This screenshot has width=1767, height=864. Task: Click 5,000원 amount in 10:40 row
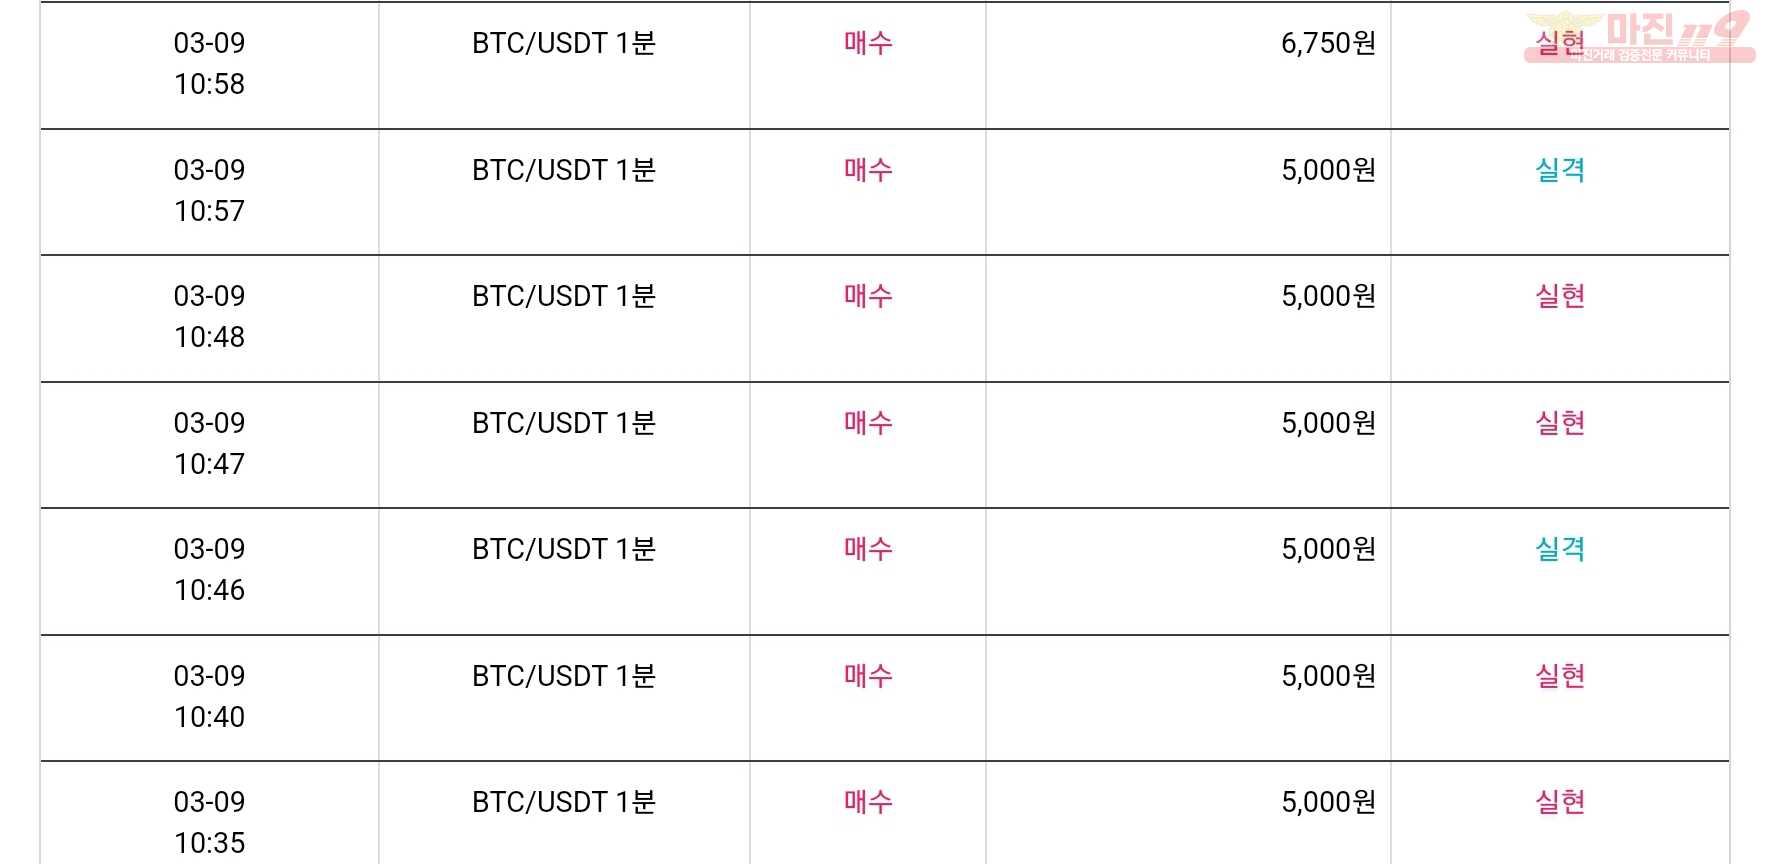pyautogui.click(x=1328, y=676)
